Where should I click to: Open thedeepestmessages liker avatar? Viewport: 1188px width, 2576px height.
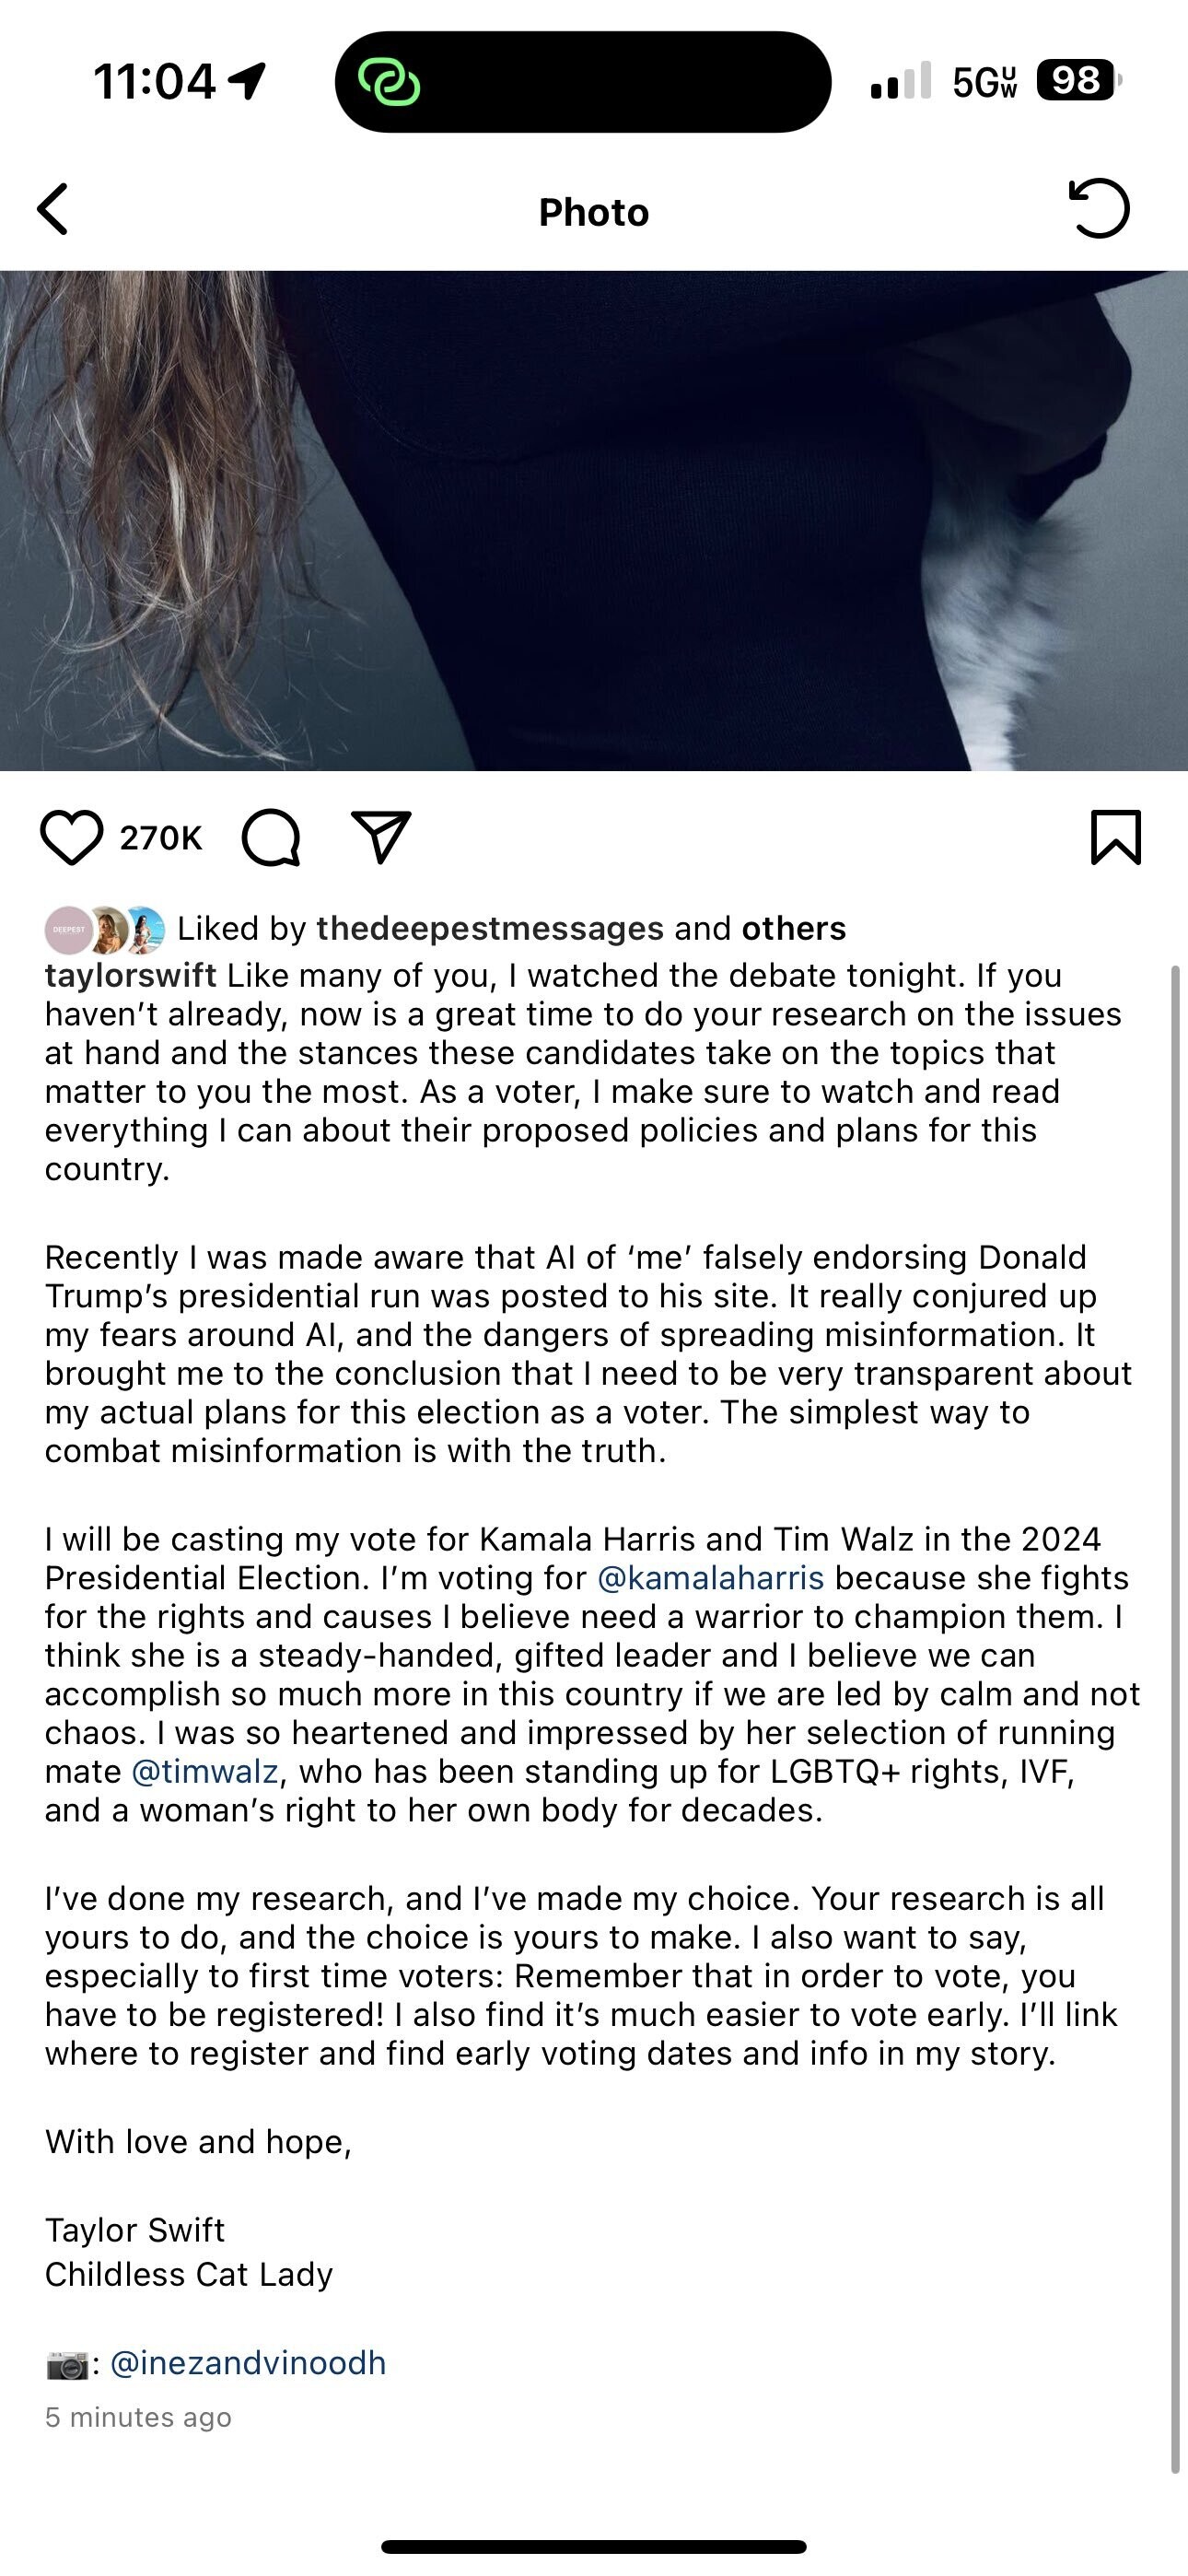(x=69, y=929)
